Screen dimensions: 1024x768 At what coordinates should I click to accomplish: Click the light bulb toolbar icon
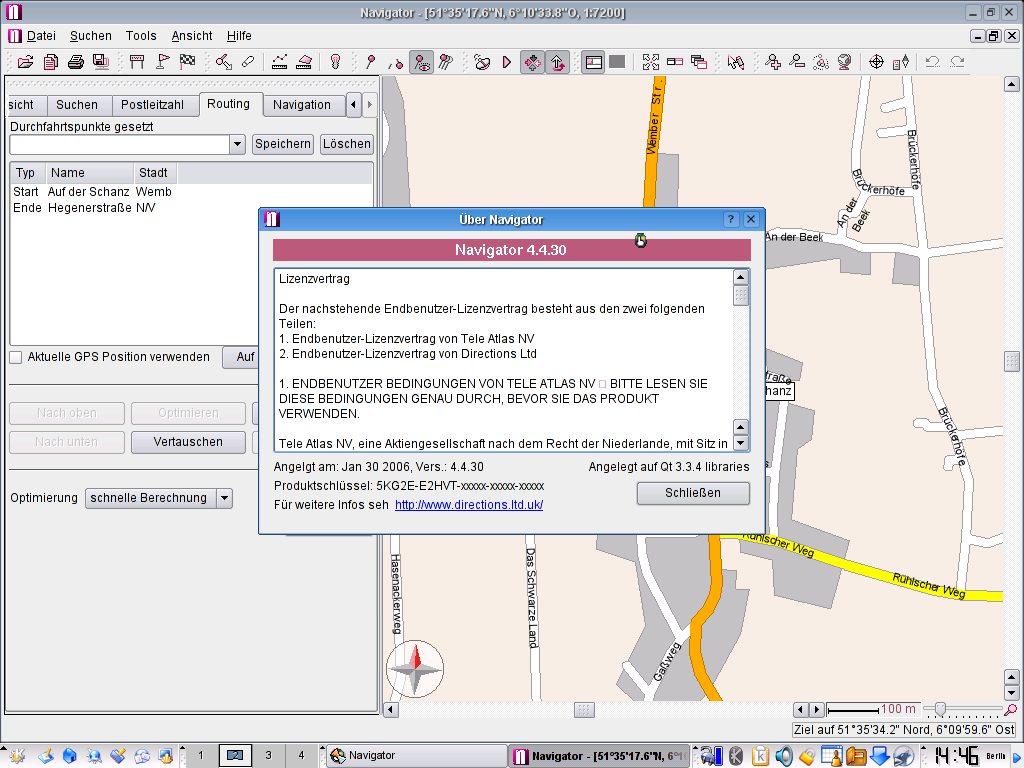(336, 62)
